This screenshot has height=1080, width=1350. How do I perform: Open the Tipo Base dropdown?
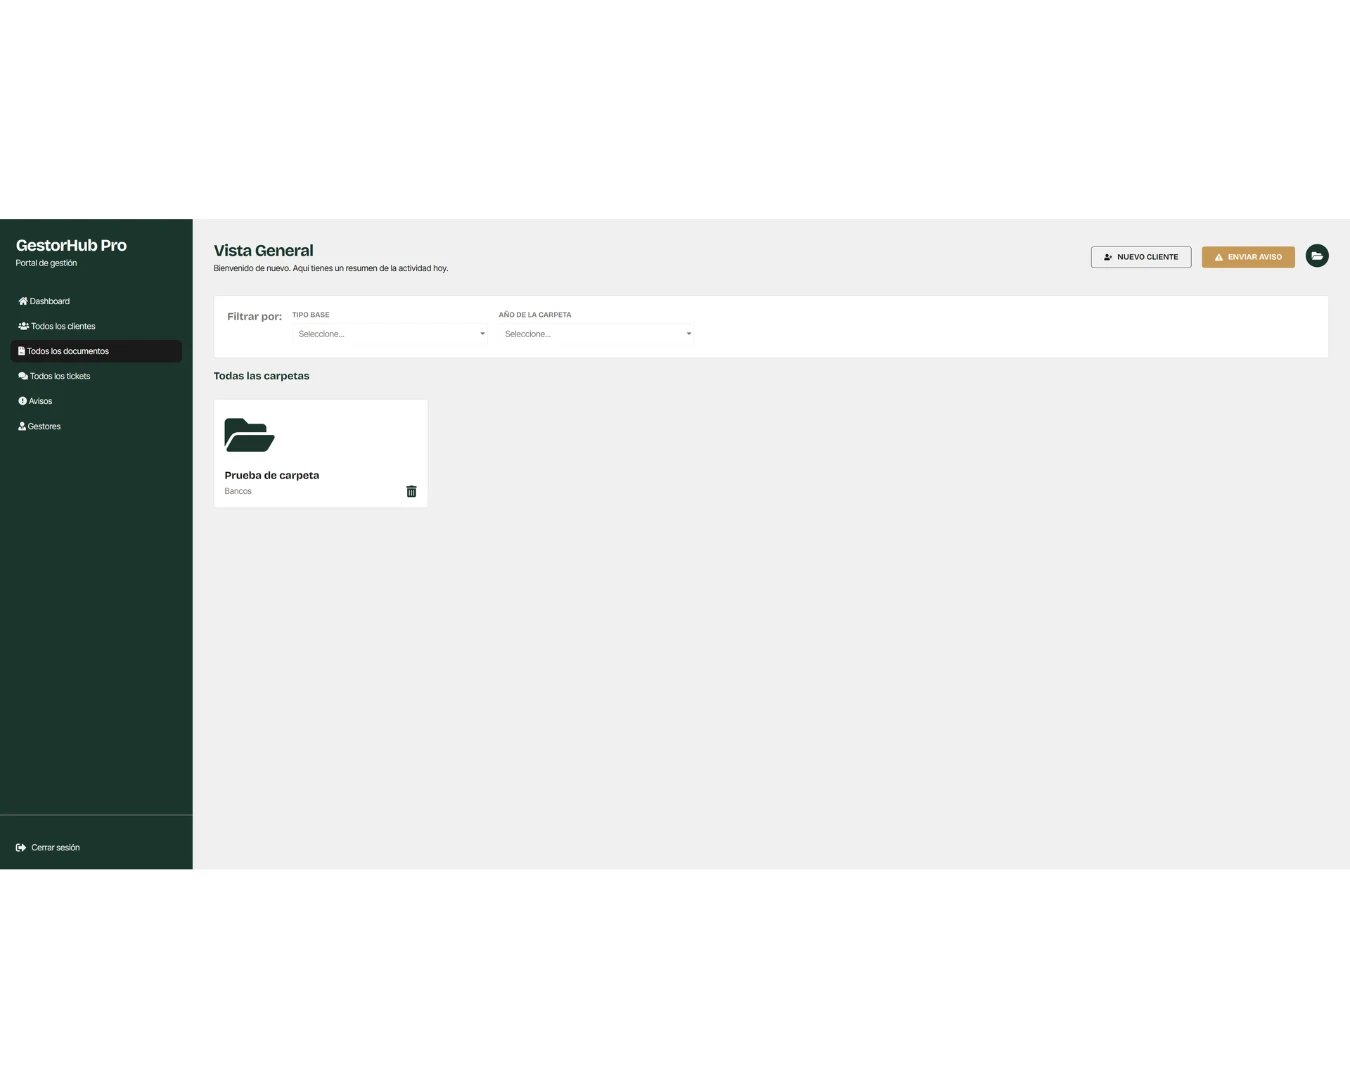390,334
